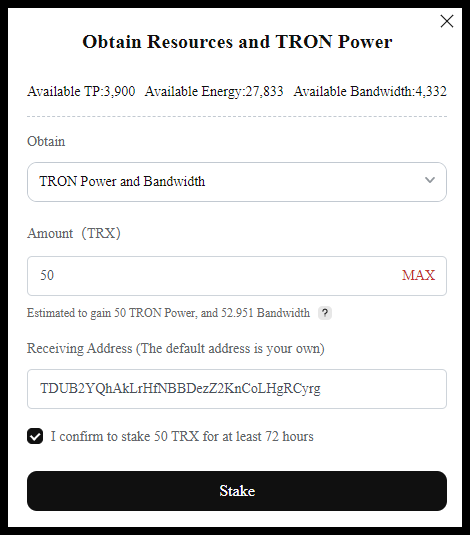The width and height of the screenshot is (471, 535).
Task: Click the dashed divider under Available resources
Action: pos(237,116)
